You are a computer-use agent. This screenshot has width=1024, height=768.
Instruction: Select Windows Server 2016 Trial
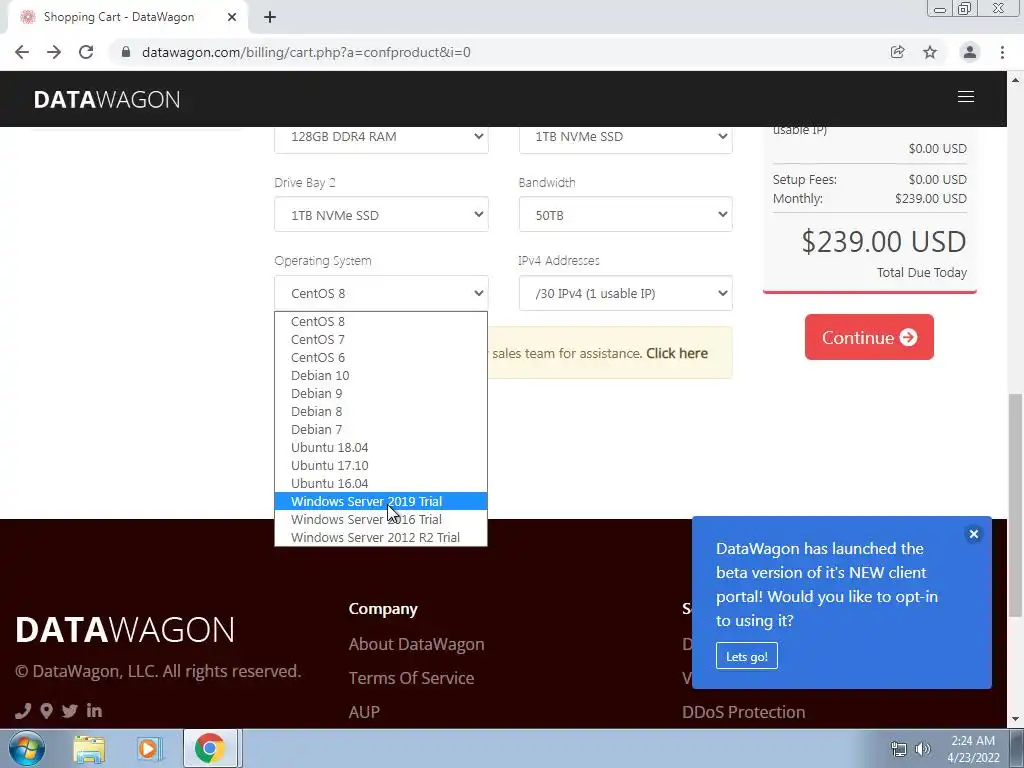click(x=381, y=519)
